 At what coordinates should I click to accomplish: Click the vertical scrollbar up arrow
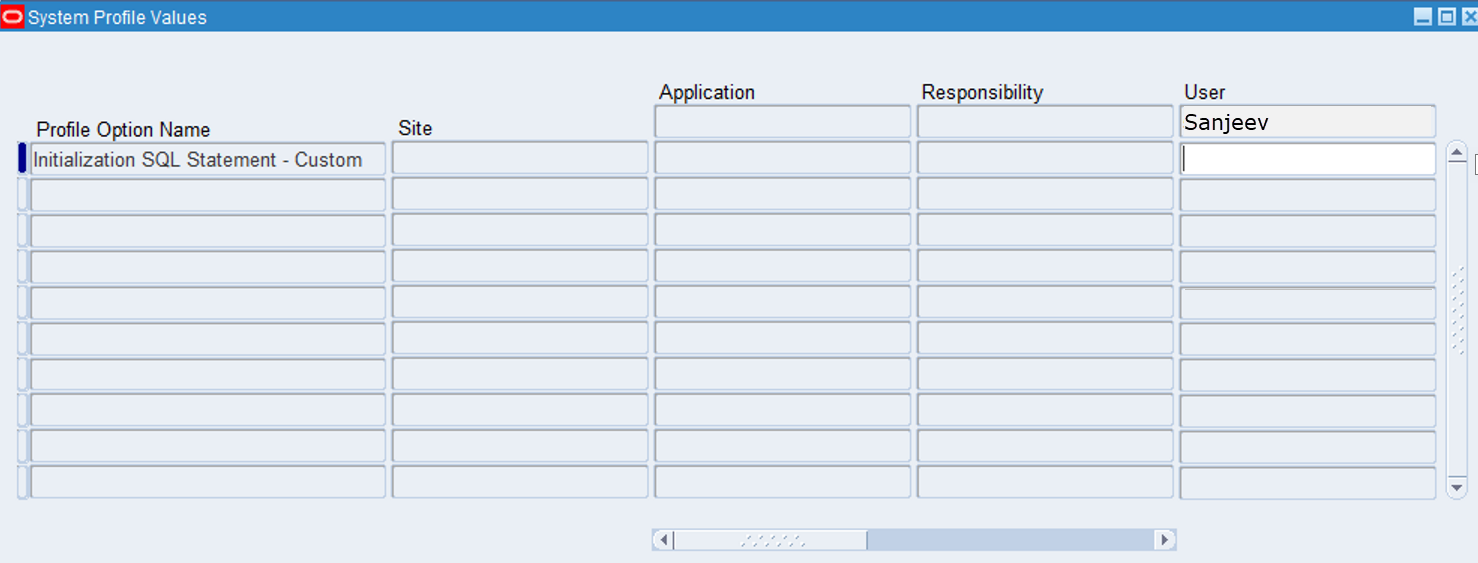point(1457,153)
